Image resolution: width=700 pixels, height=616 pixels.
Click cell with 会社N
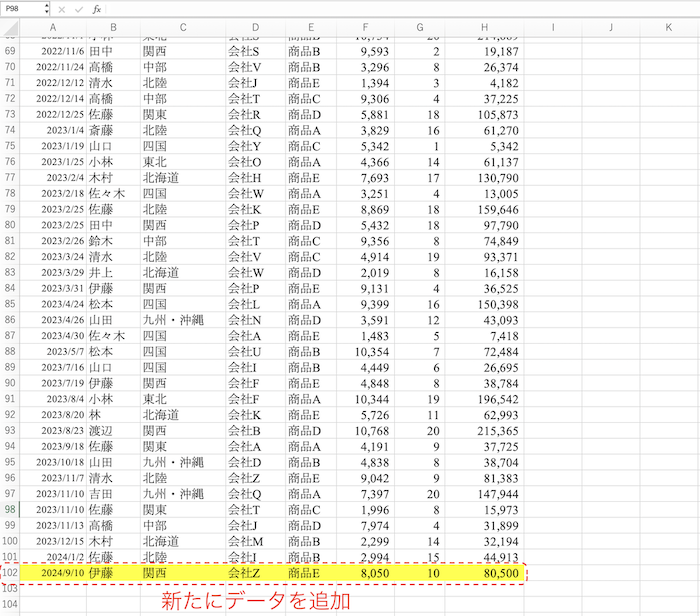[x=255, y=320]
